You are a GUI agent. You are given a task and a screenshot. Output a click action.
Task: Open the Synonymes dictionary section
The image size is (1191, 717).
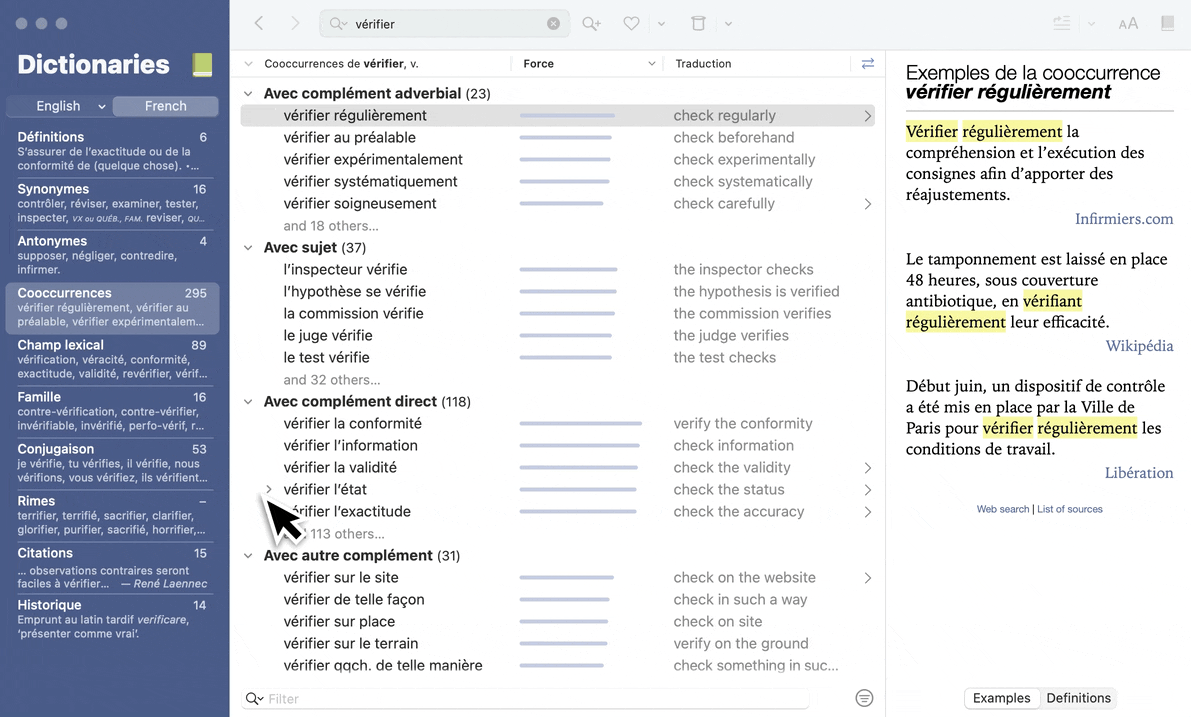tap(112, 203)
